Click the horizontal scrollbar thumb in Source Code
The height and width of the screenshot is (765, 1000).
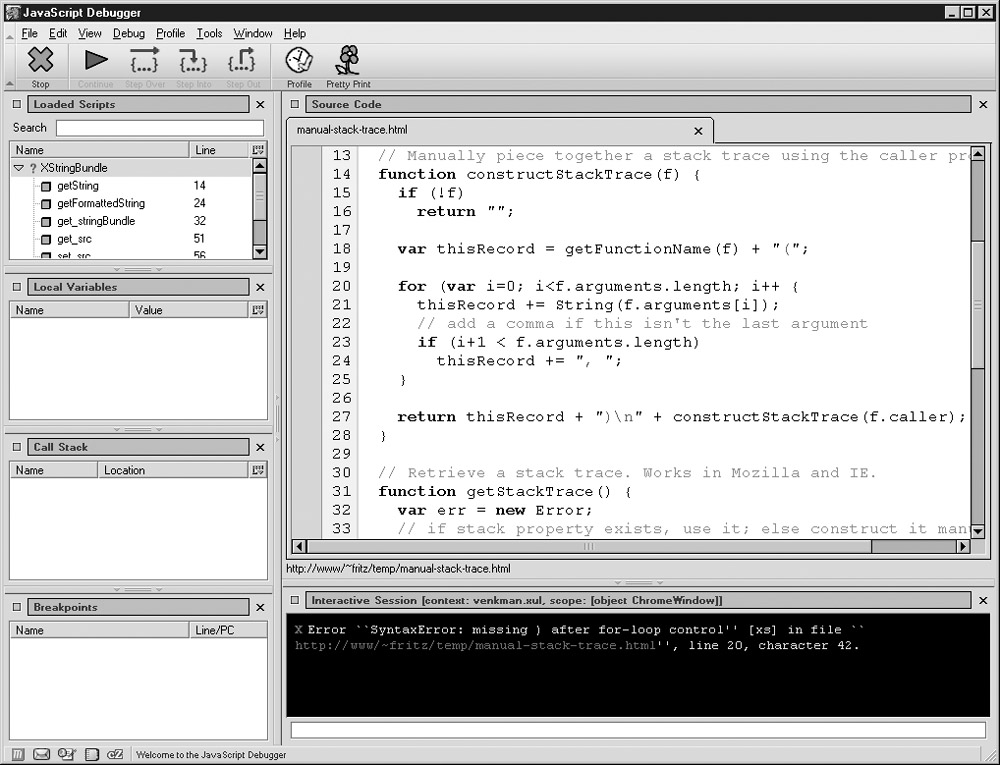point(588,547)
